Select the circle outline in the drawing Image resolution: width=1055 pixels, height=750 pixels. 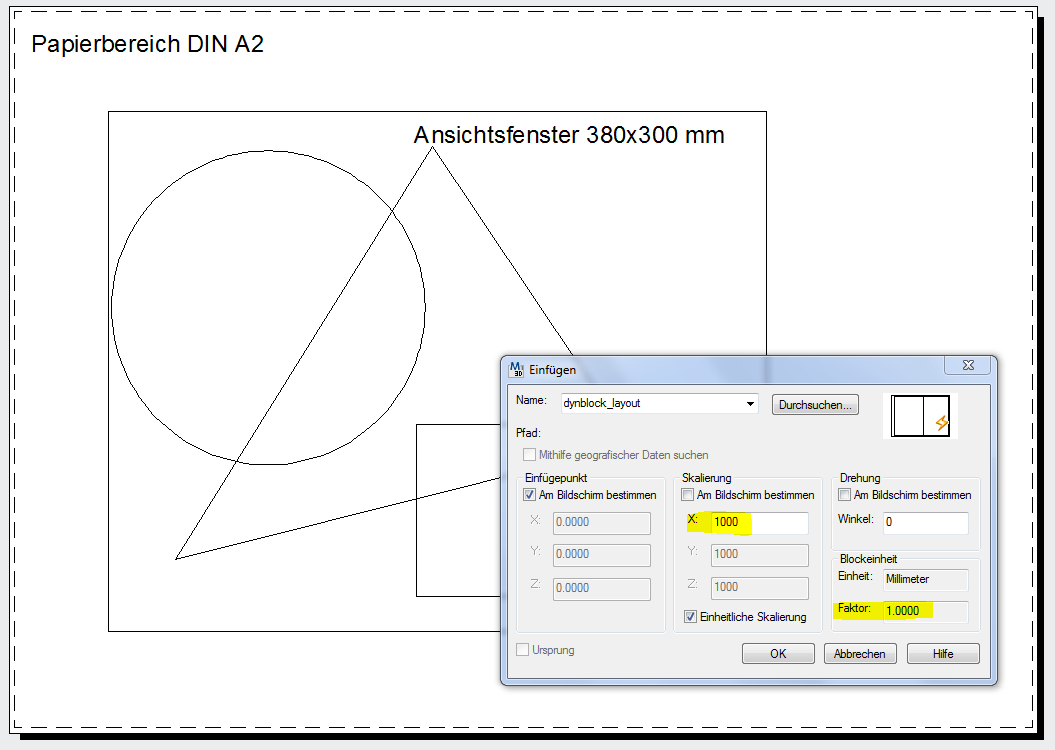coord(112,308)
